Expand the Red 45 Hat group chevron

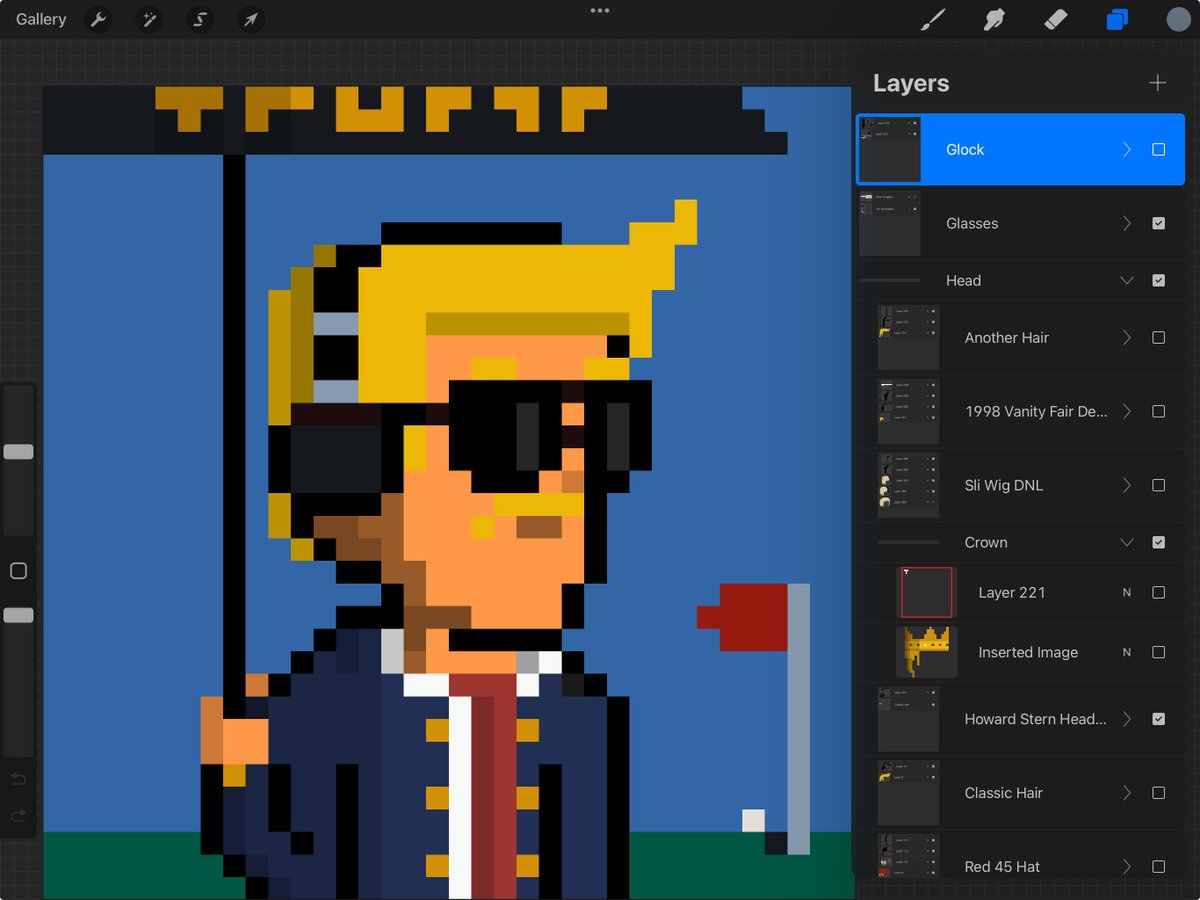(1127, 866)
